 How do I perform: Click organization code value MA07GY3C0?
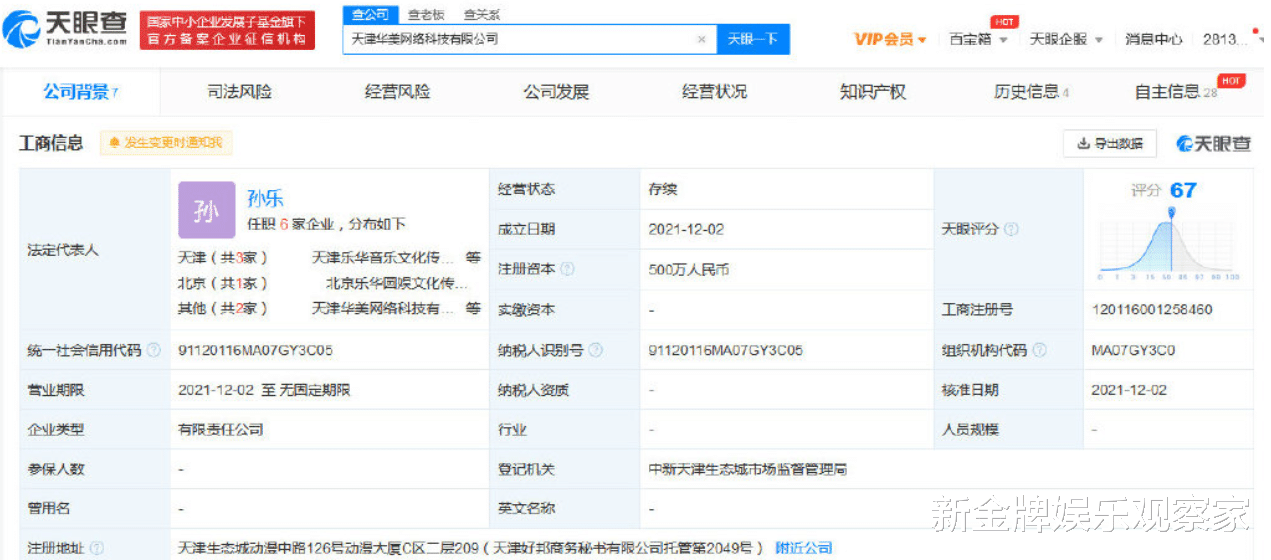pyautogui.click(x=1133, y=350)
